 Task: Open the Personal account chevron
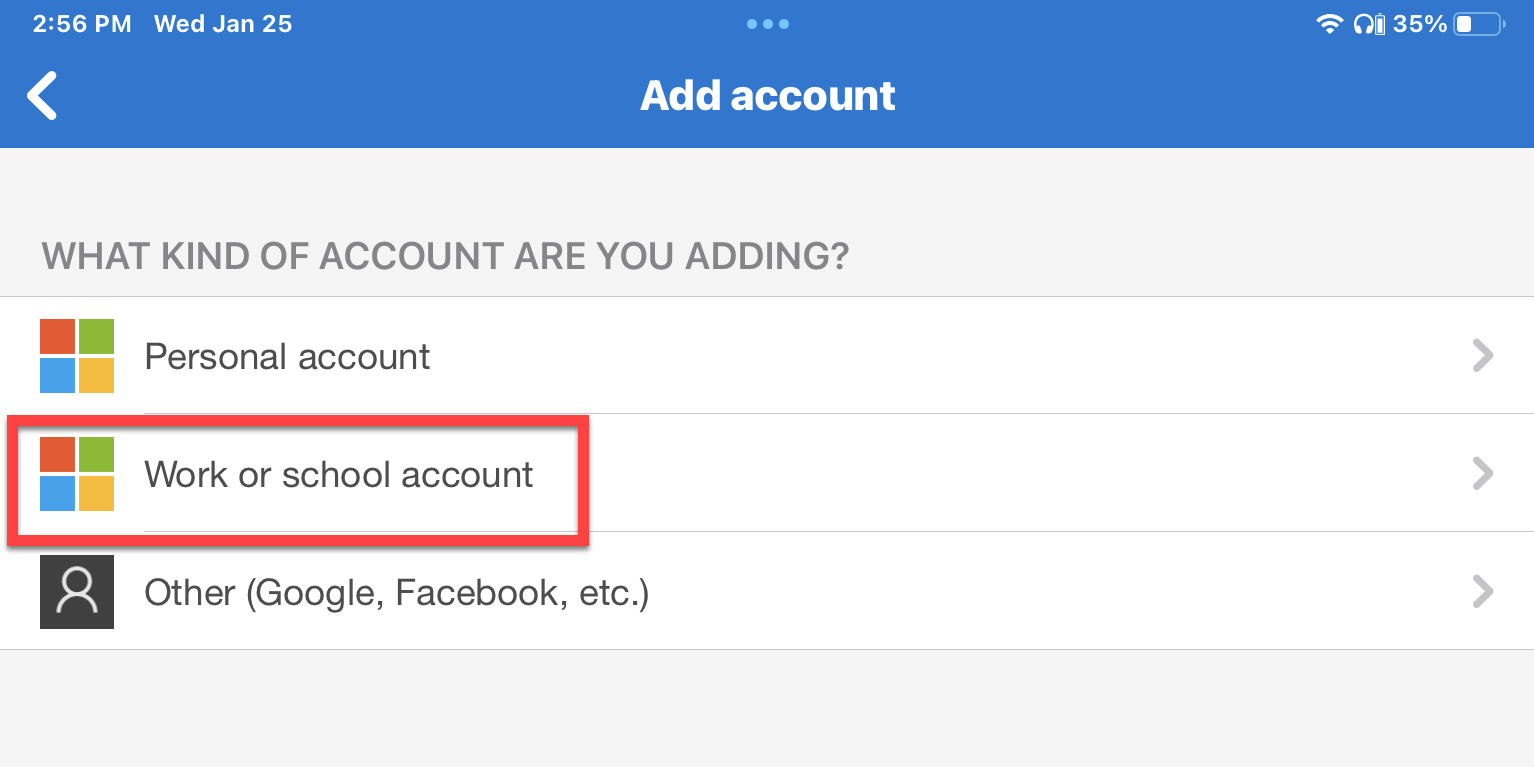[x=1483, y=356]
